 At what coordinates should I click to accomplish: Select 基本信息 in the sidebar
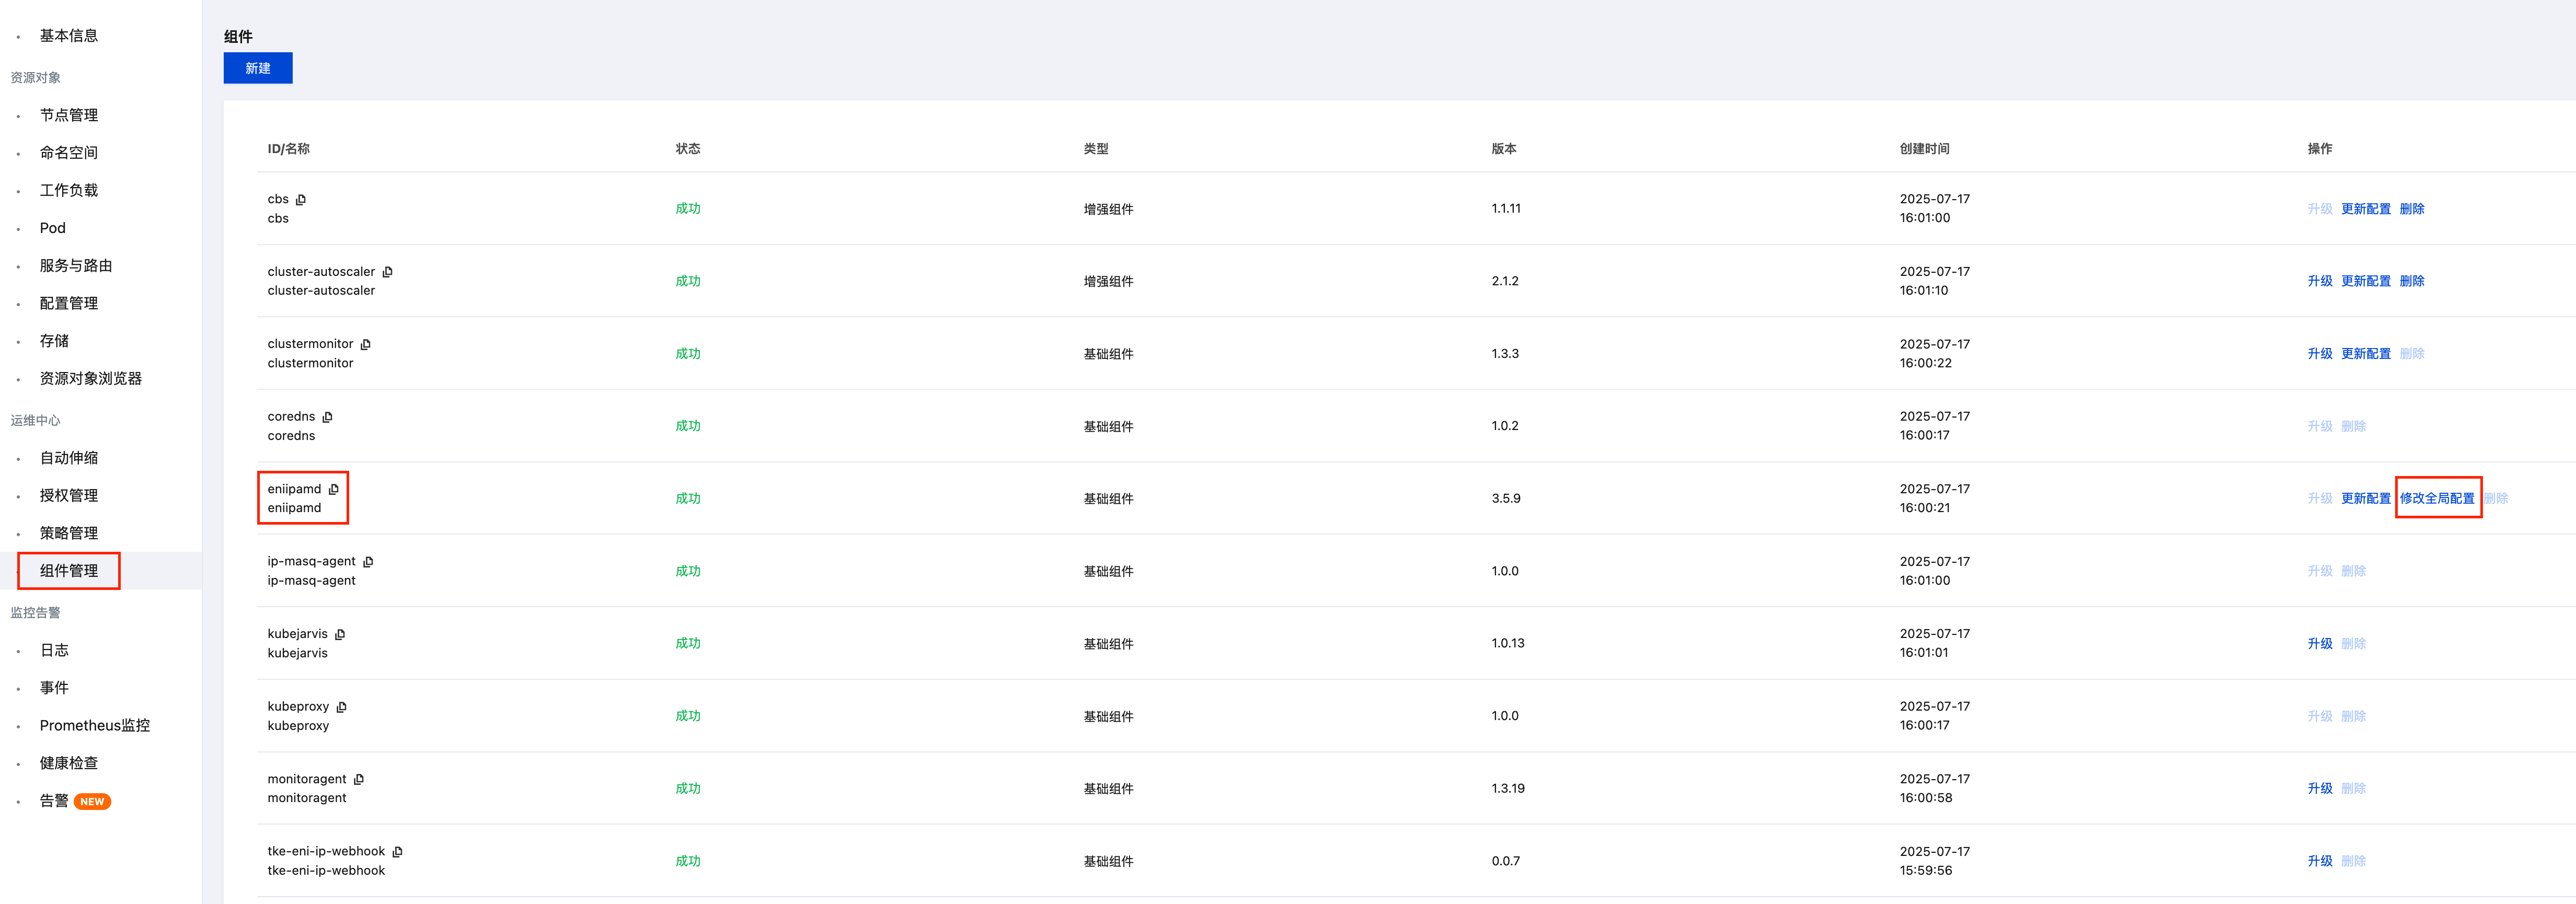[69, 36]
